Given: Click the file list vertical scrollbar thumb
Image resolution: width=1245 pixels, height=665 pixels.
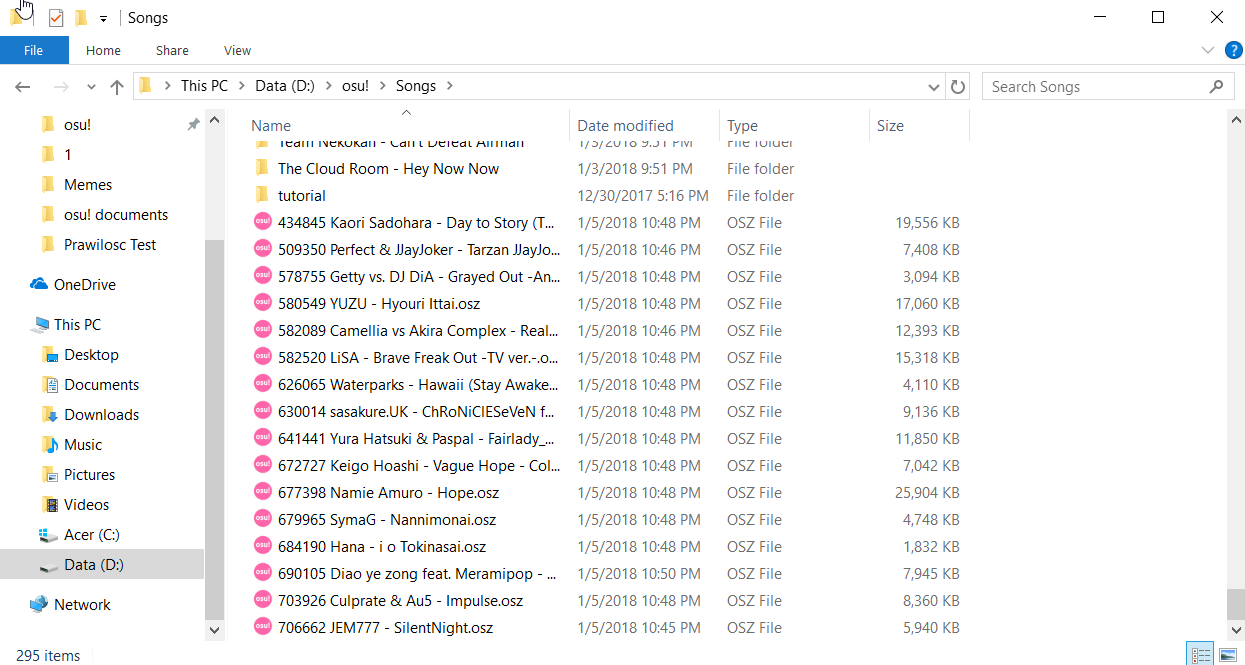Looking at the screenshot, I should coord(1235,604).
